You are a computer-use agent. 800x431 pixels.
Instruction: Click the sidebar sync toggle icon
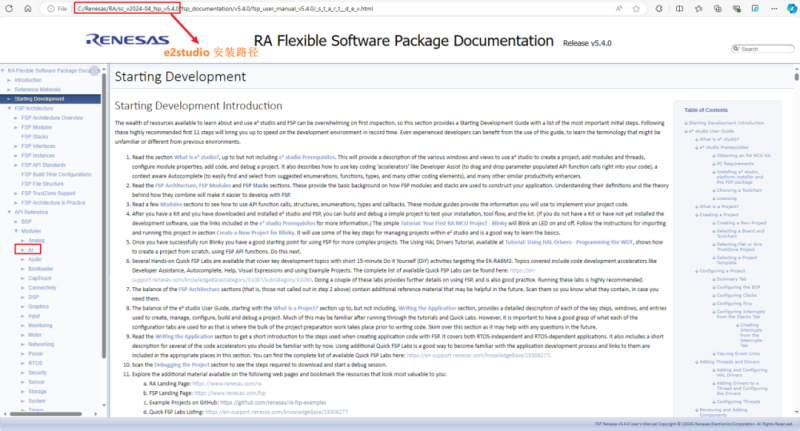coord(95,70)
